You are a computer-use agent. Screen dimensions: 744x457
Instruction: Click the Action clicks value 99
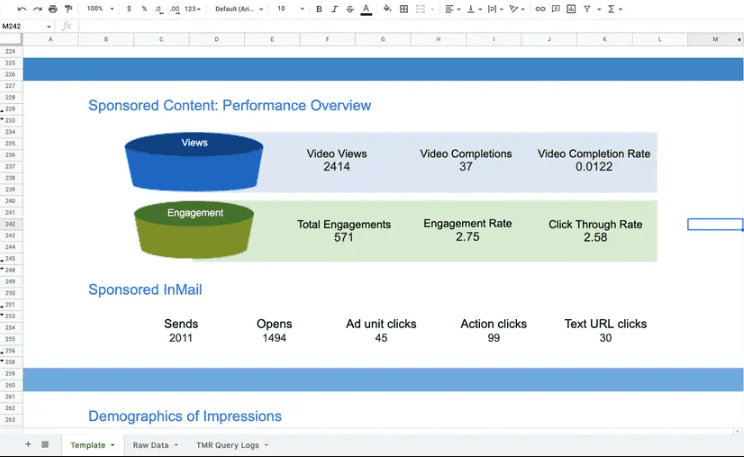click(x=493, y=338)
